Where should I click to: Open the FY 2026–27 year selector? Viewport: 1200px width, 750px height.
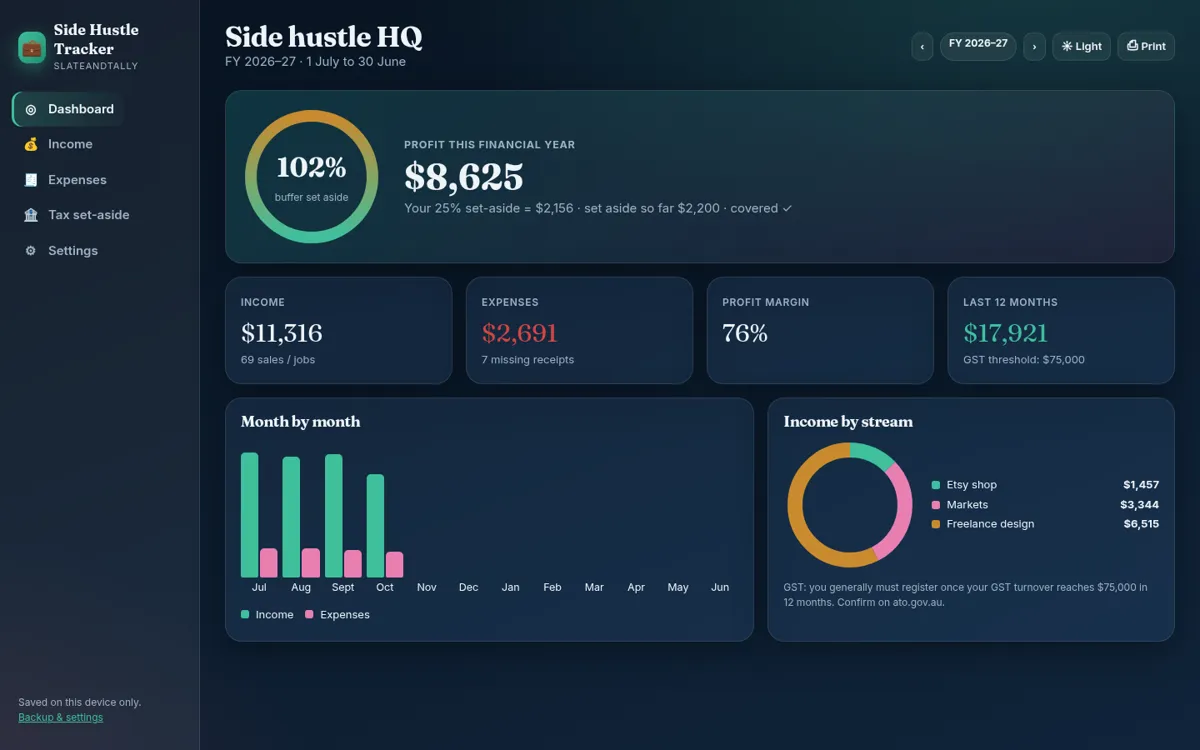point(978,46)
